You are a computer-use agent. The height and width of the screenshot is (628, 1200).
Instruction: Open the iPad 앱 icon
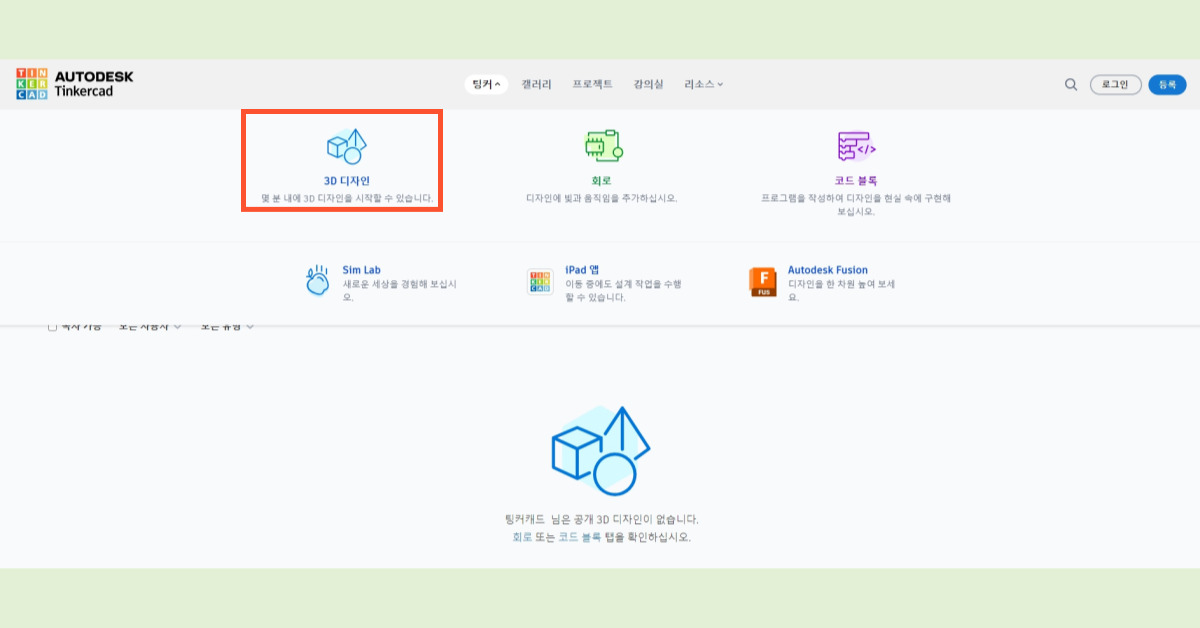(x=540, y=282)
